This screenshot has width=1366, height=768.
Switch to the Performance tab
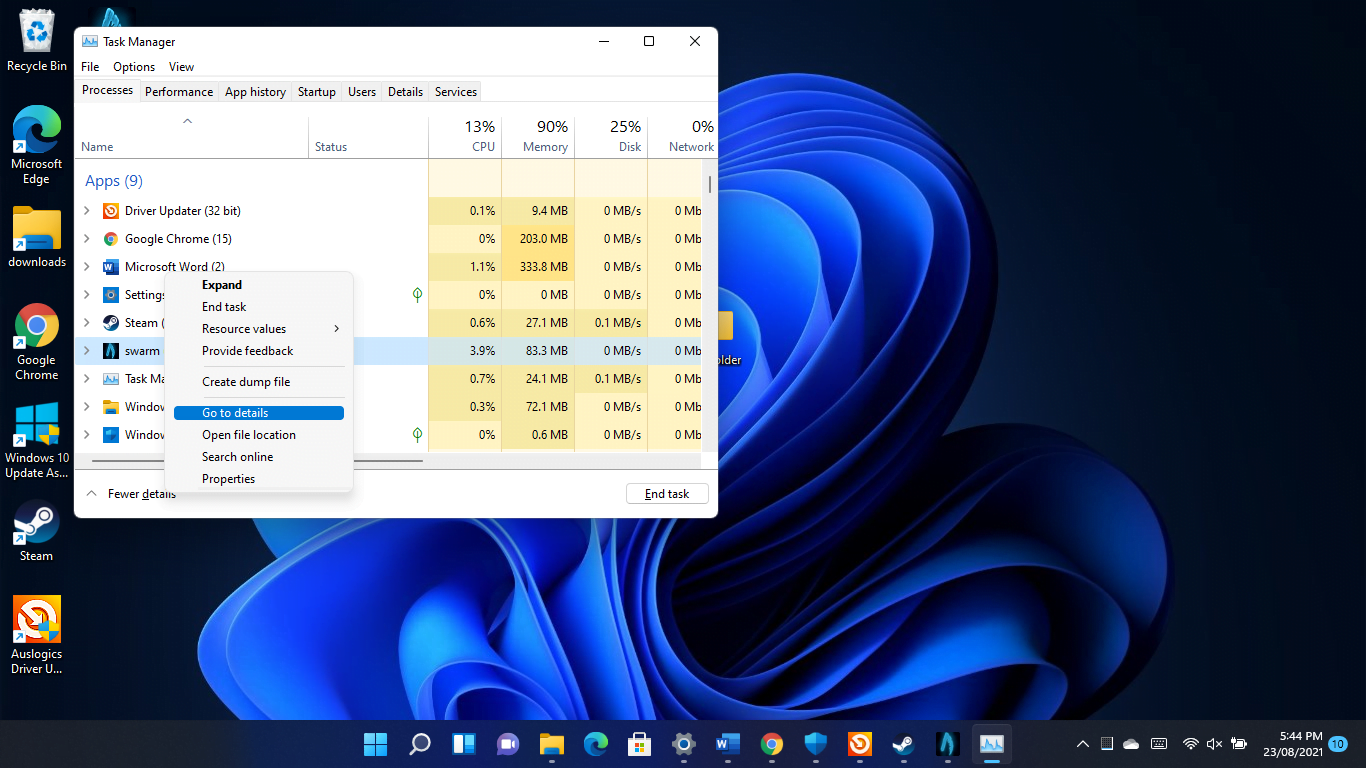point(178,91)
